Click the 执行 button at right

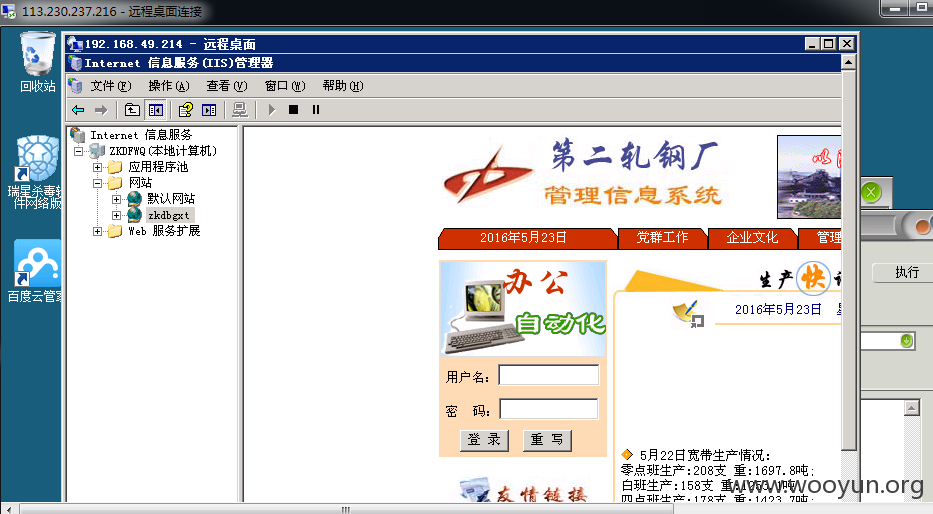point(903,272)
